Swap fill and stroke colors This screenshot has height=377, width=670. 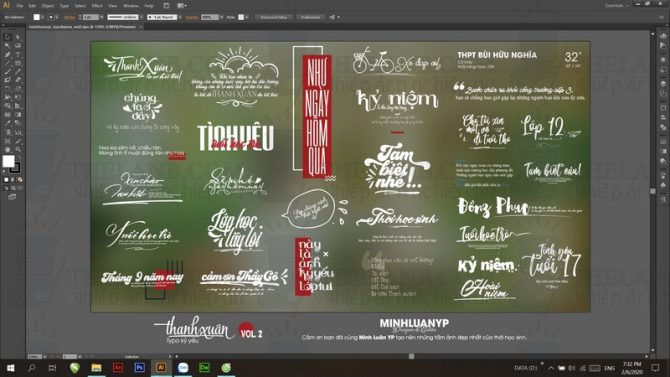coord(17,158)
